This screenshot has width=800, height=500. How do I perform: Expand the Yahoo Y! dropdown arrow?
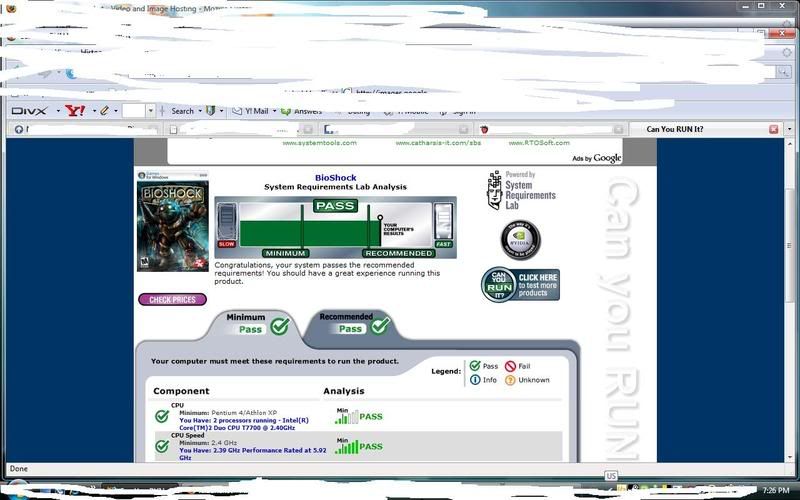[x=94, y=111]
